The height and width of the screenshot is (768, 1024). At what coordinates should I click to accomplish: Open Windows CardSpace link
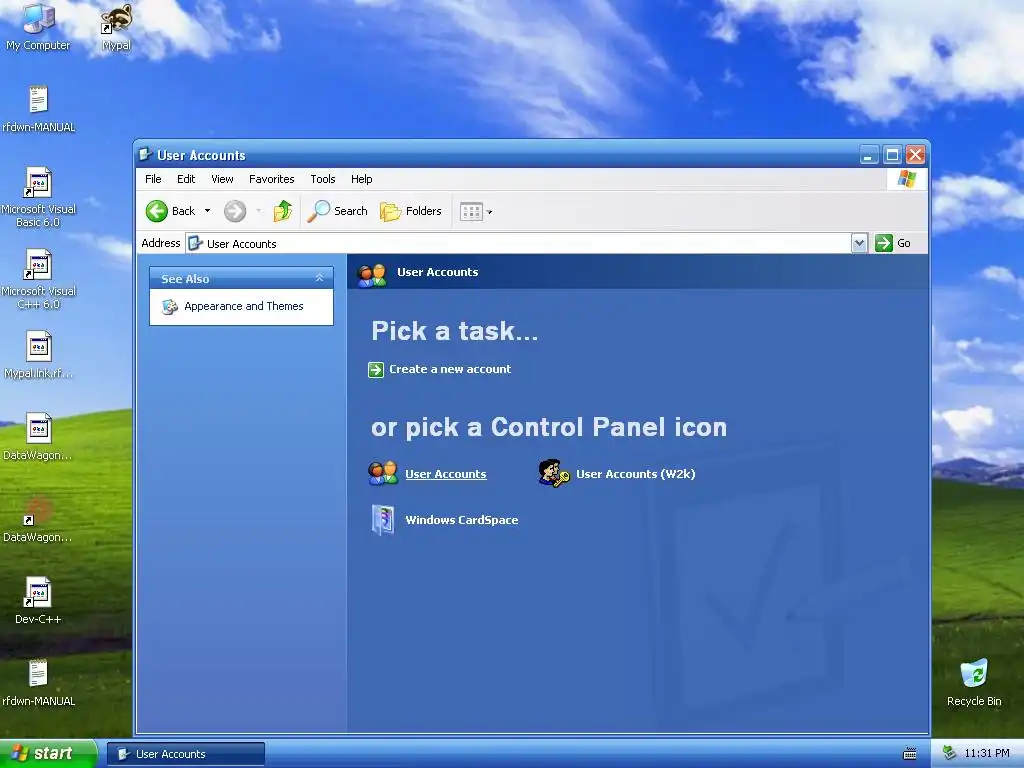[462, 520]
